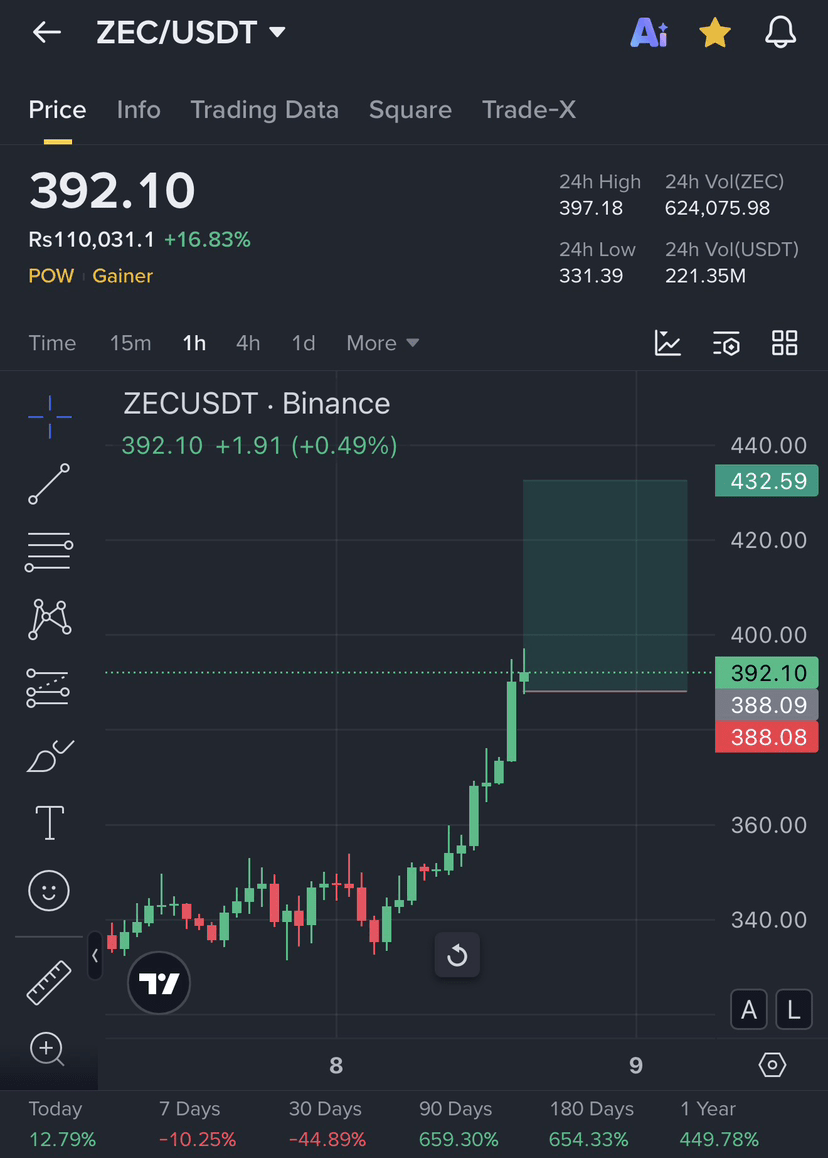The image size is (828, 1158).
Task: Open chart axis settings hexagon icon
Action: click(772, 1065)
